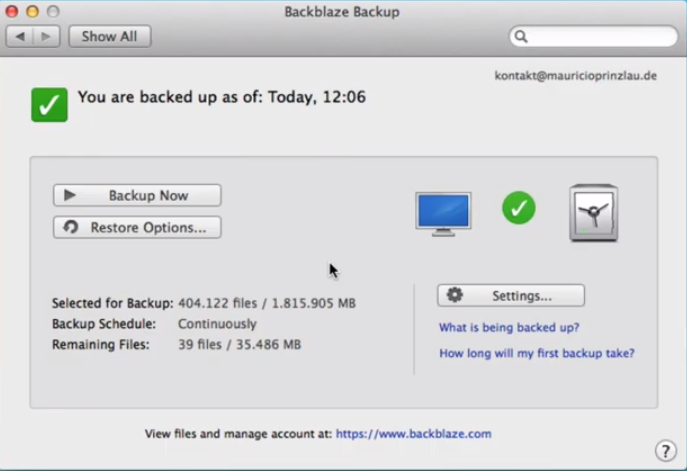The image size is (687, 471).
Task: Click the forward navigation arrow
Action: click(x=46, y=36)
